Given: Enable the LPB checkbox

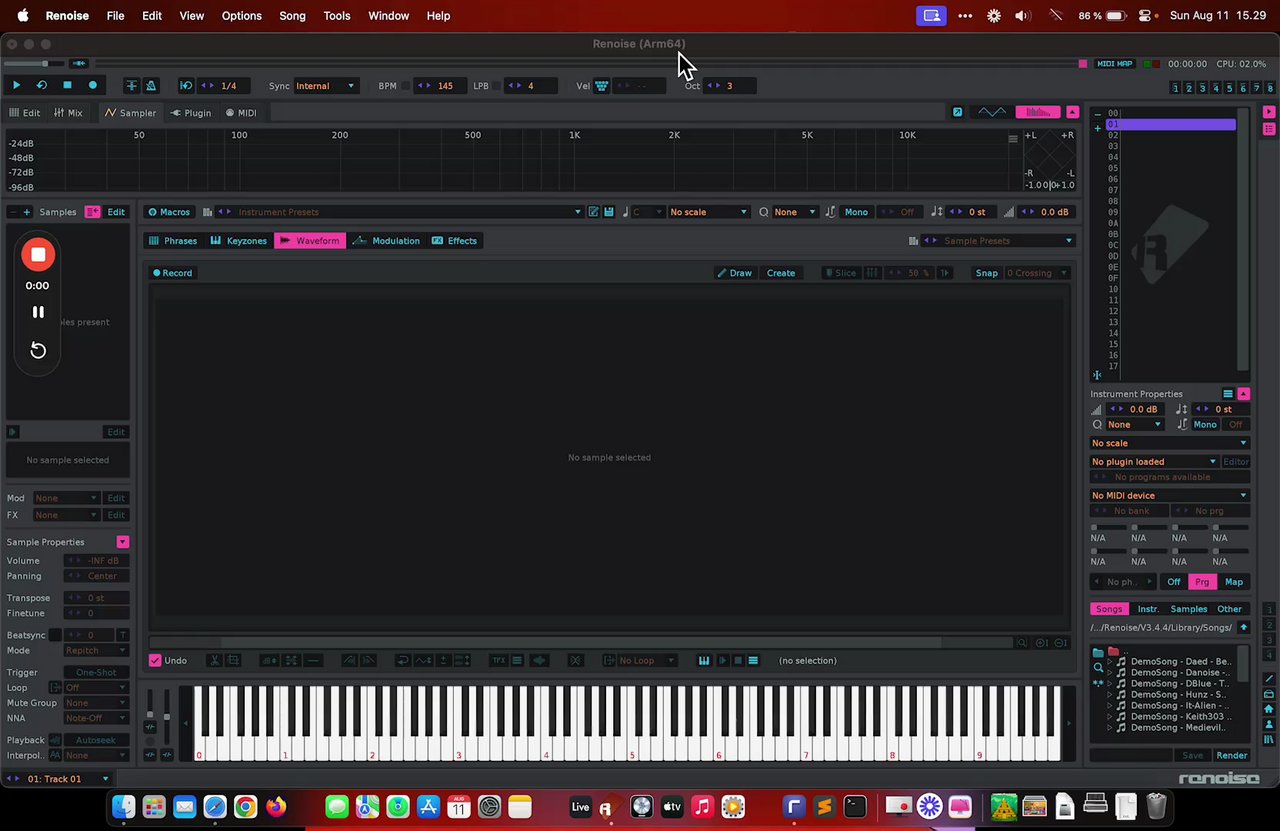Looking at the screenshot, I should 496,86.
